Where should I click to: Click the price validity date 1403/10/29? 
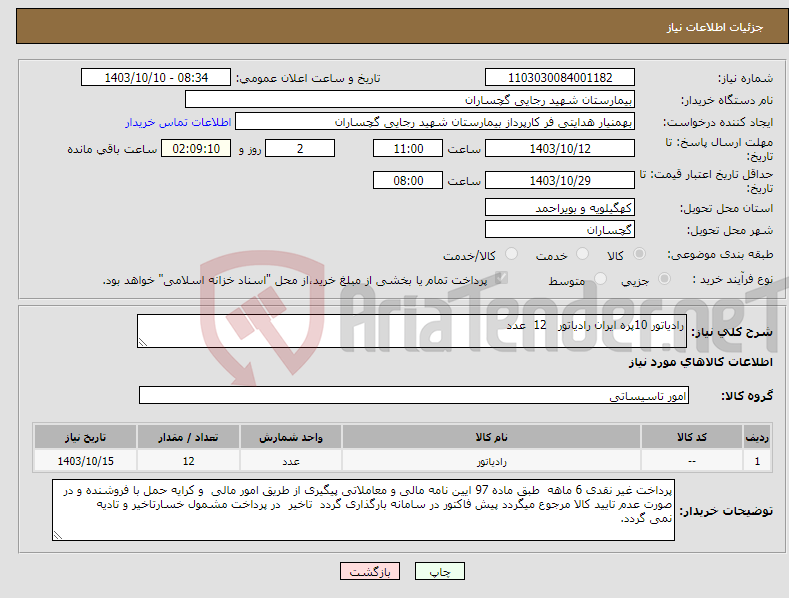560,180
